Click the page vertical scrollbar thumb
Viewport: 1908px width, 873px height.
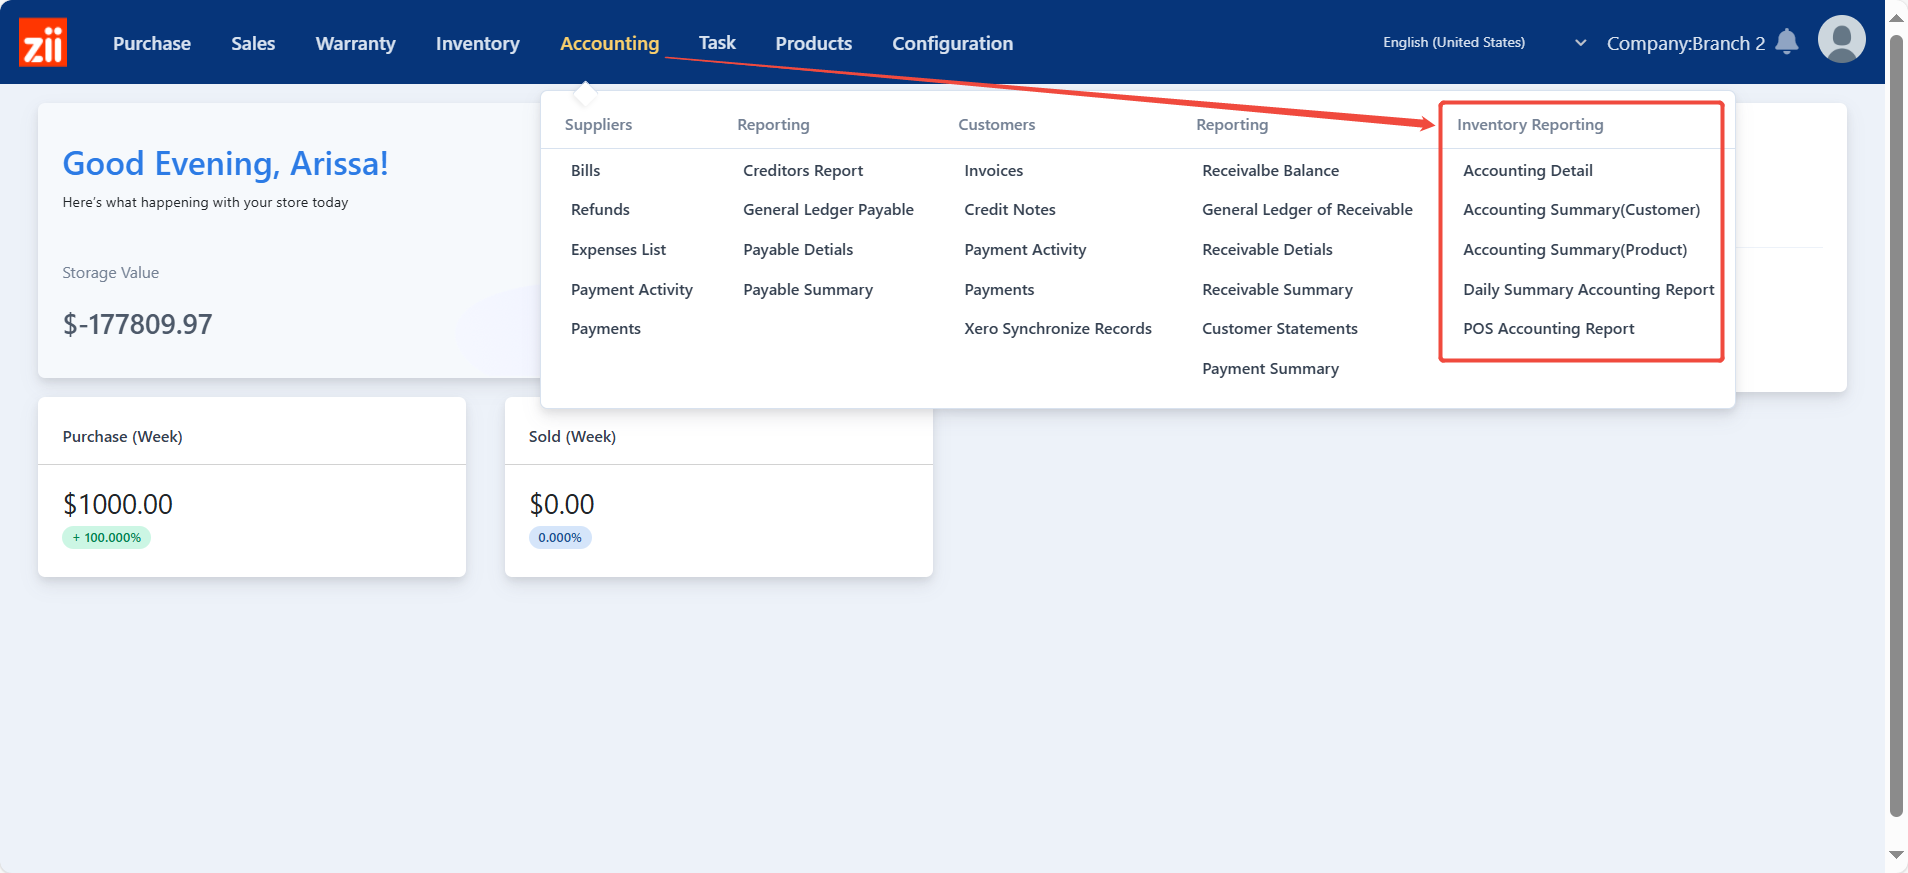[1896, 425]
